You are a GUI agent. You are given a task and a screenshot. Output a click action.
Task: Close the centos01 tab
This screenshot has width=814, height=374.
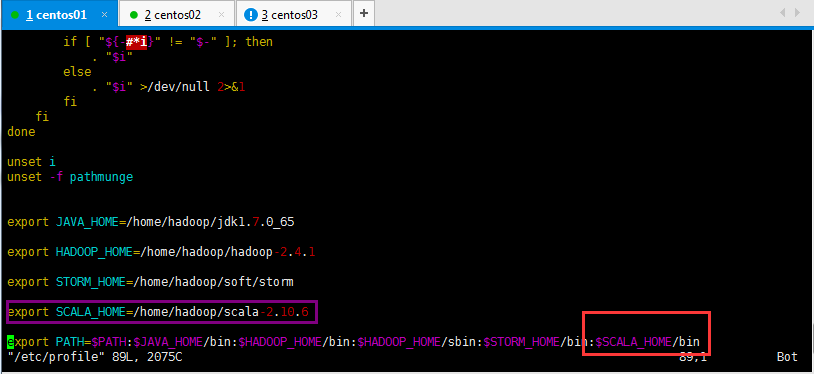point(104,15)
